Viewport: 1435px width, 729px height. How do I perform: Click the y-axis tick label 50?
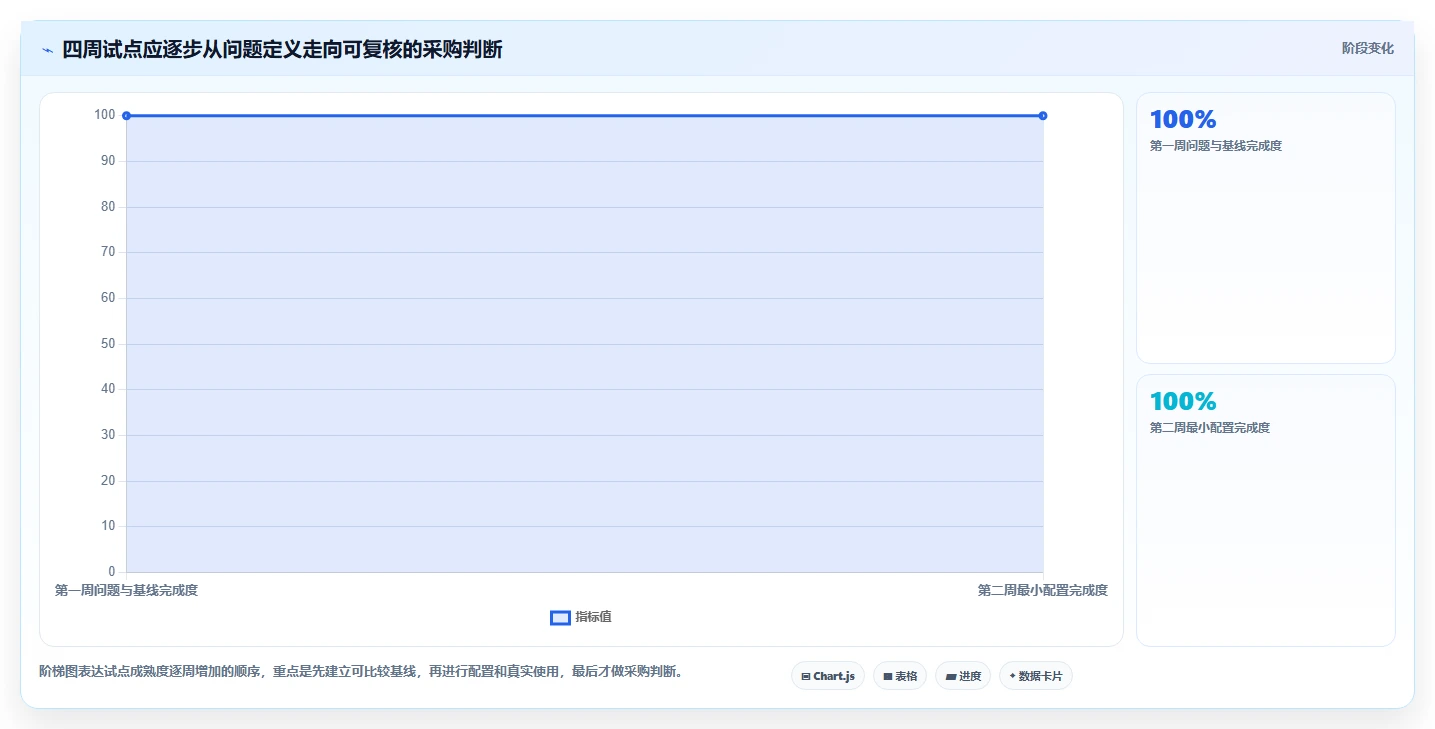(x=108, y=343)
